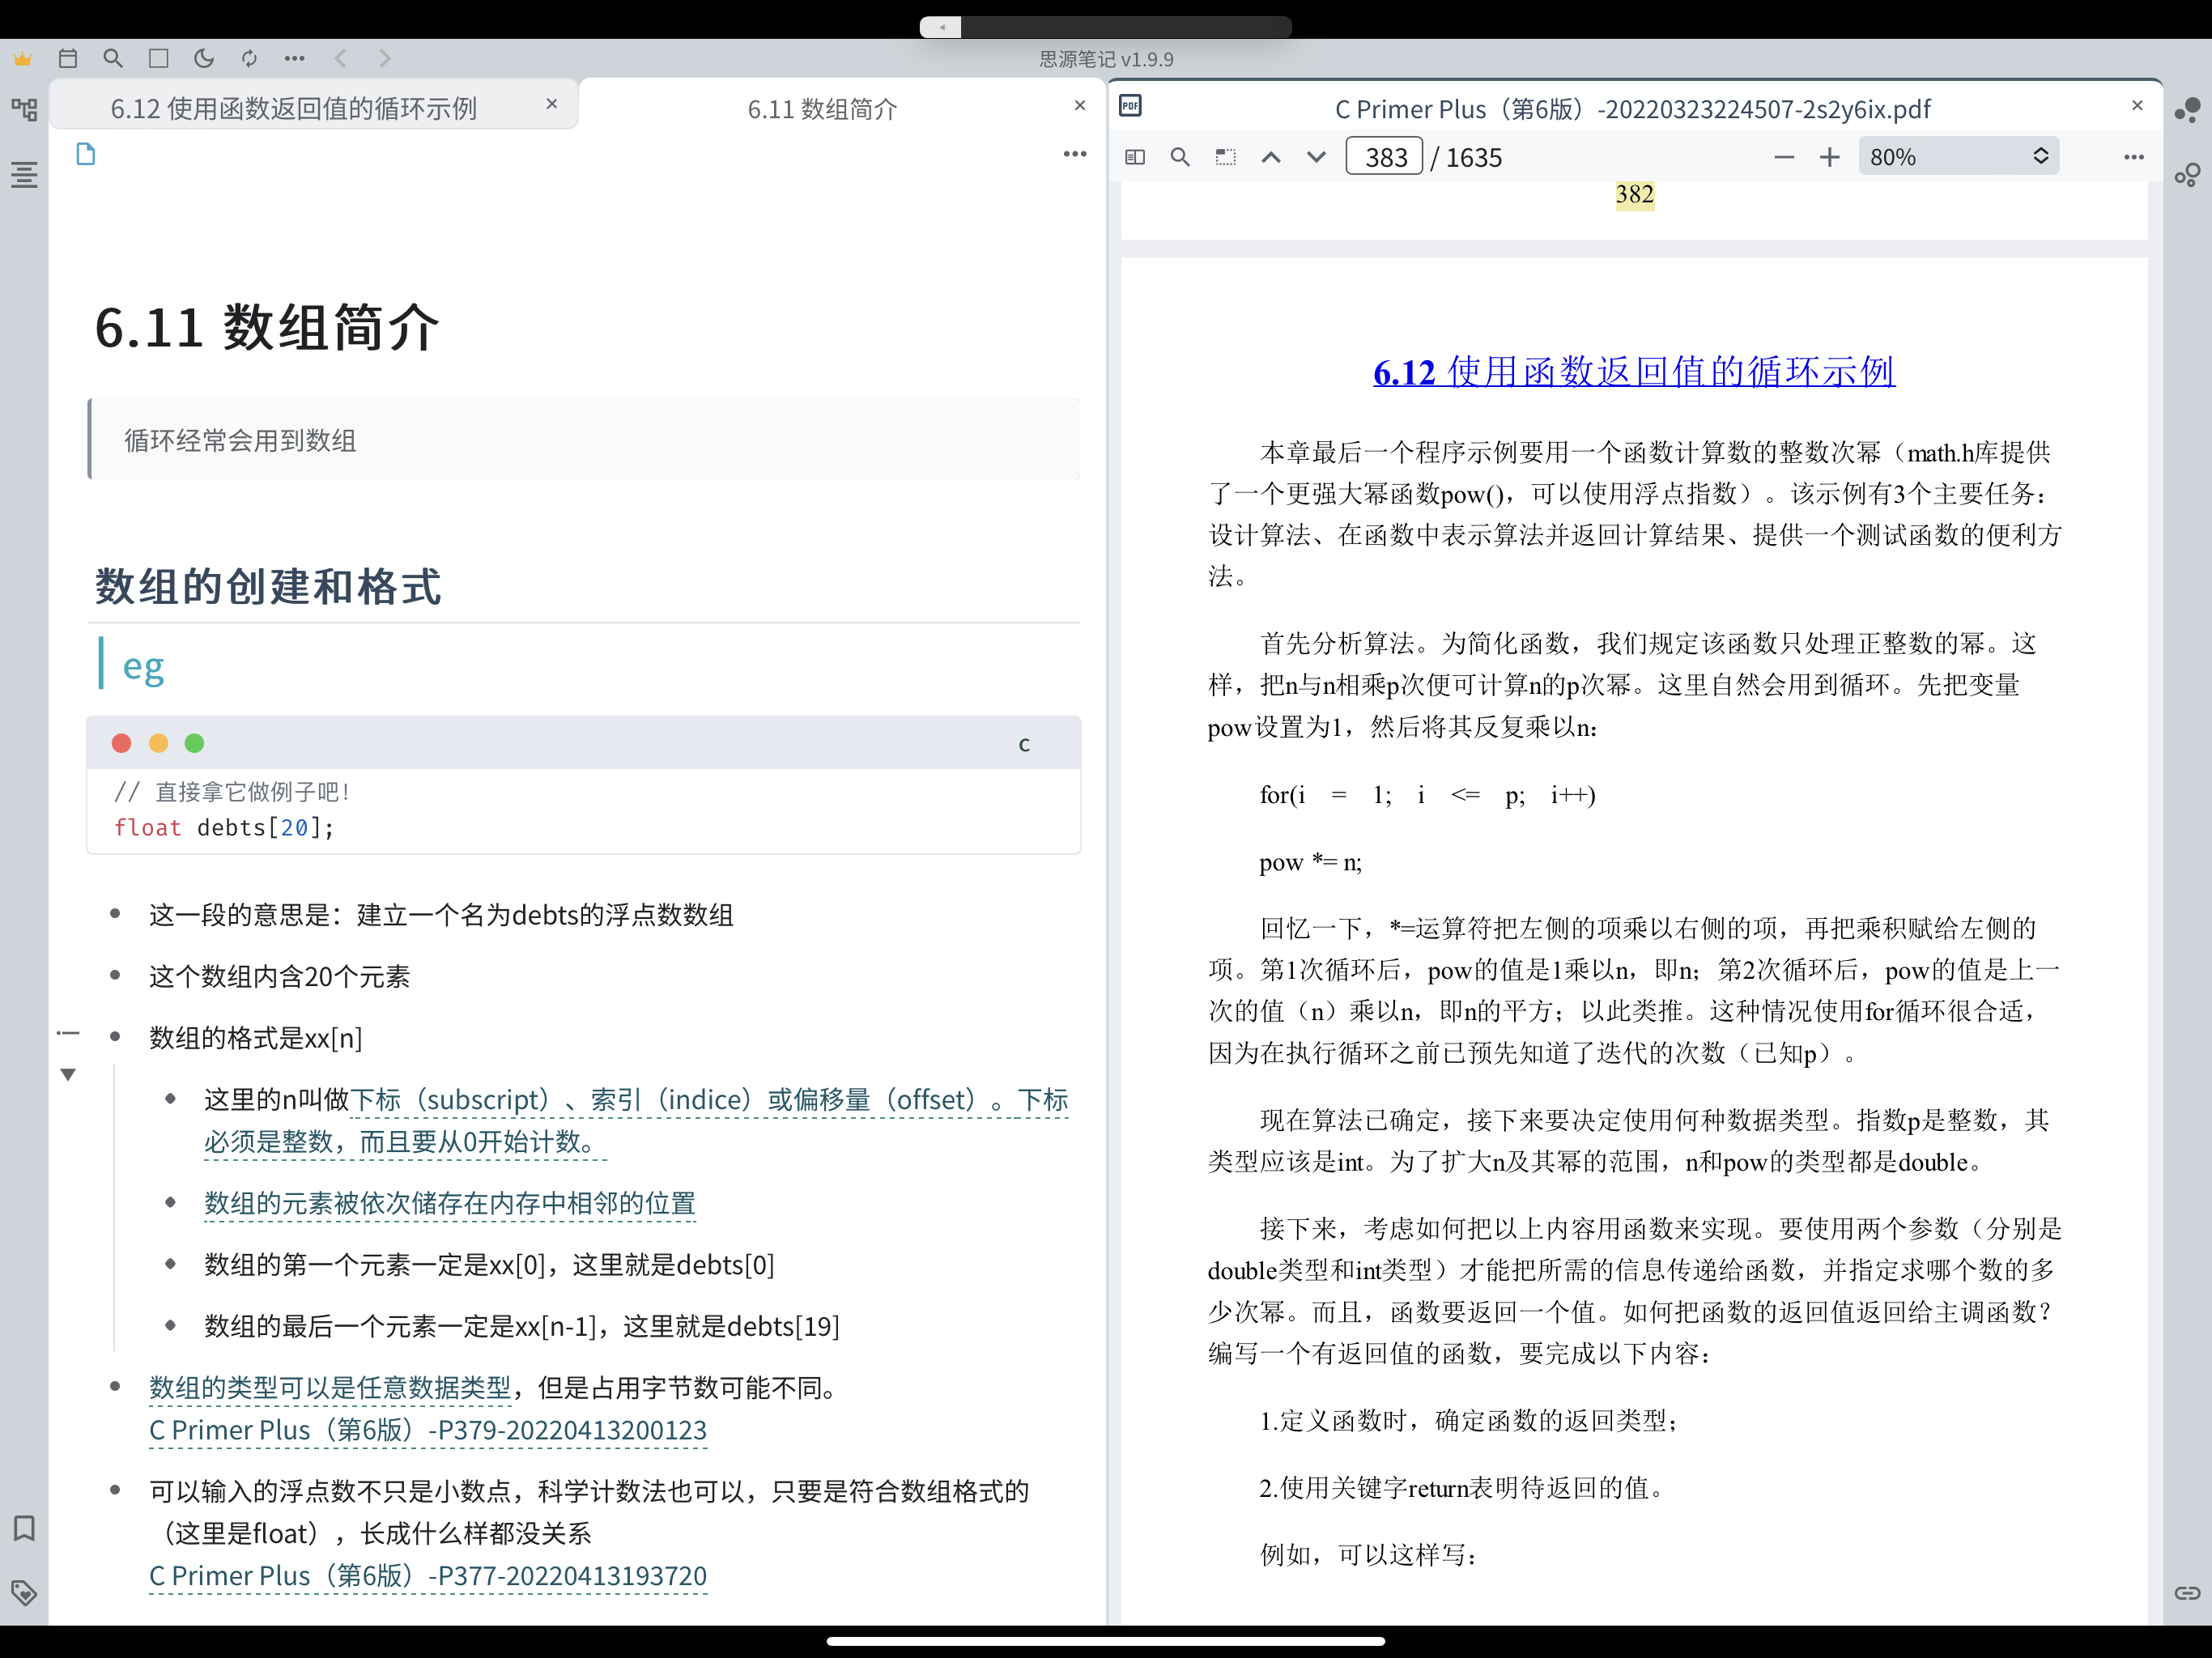
Task: Open the daily note calendar icon
Action: click(x=68, y=58)
